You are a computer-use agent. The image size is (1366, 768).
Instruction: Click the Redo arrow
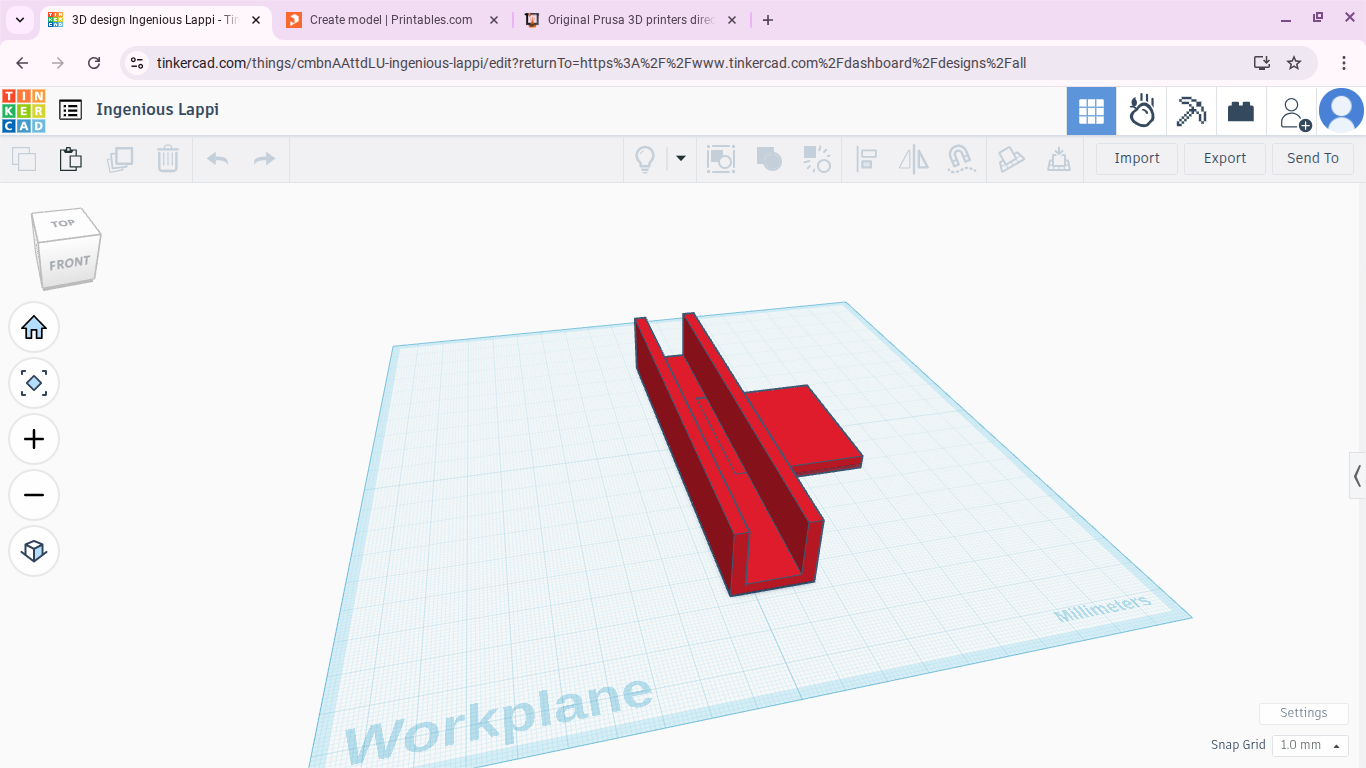264,158
